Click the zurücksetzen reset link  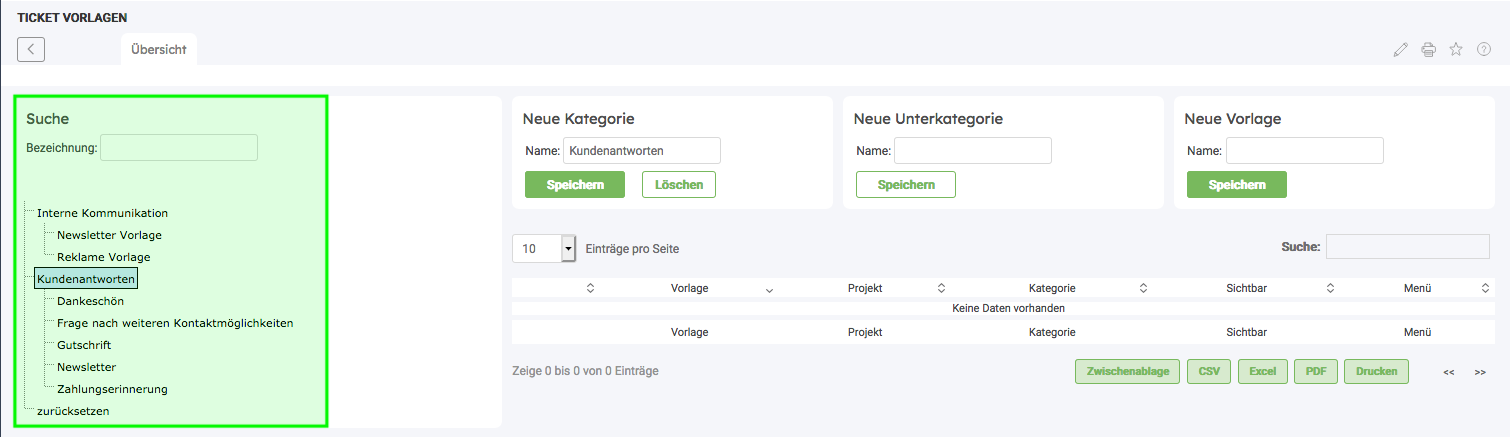[x=73, y=411]
